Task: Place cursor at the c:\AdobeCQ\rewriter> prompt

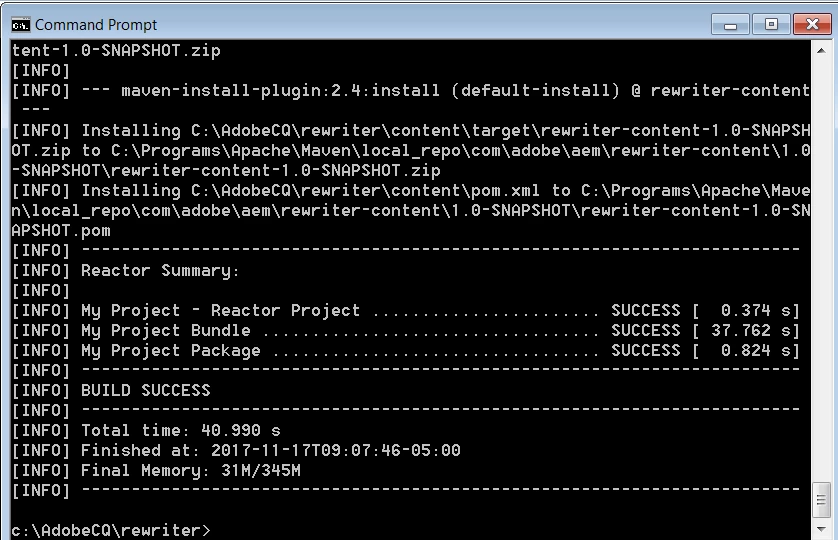Action: coord(111,530)
